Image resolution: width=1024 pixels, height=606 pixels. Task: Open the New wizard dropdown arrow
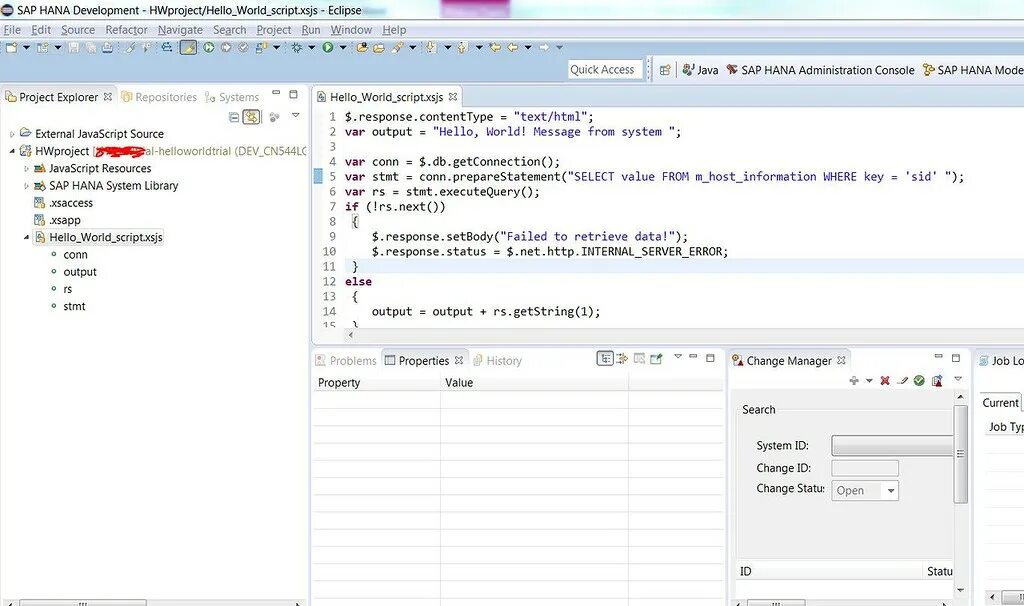[x=26, y=48]
